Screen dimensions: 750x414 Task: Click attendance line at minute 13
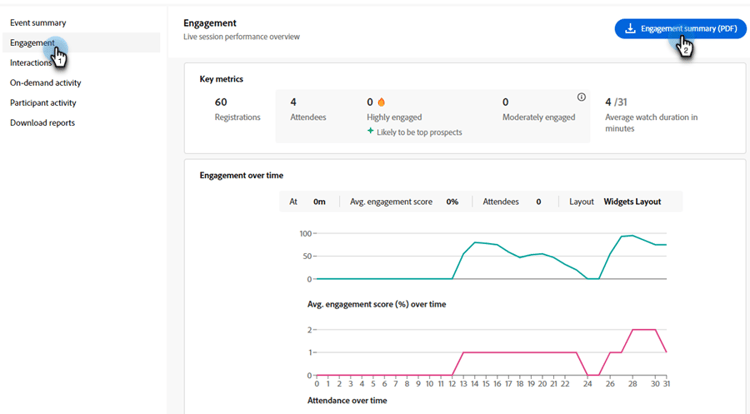pyautogui.click(x=463, y=352)
